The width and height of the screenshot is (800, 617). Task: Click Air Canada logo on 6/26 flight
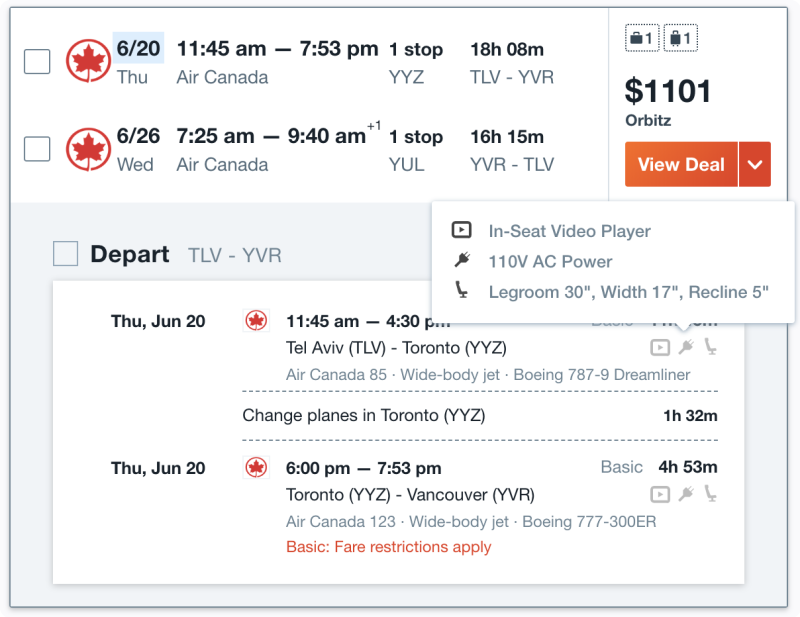click(x=89, y=149)
